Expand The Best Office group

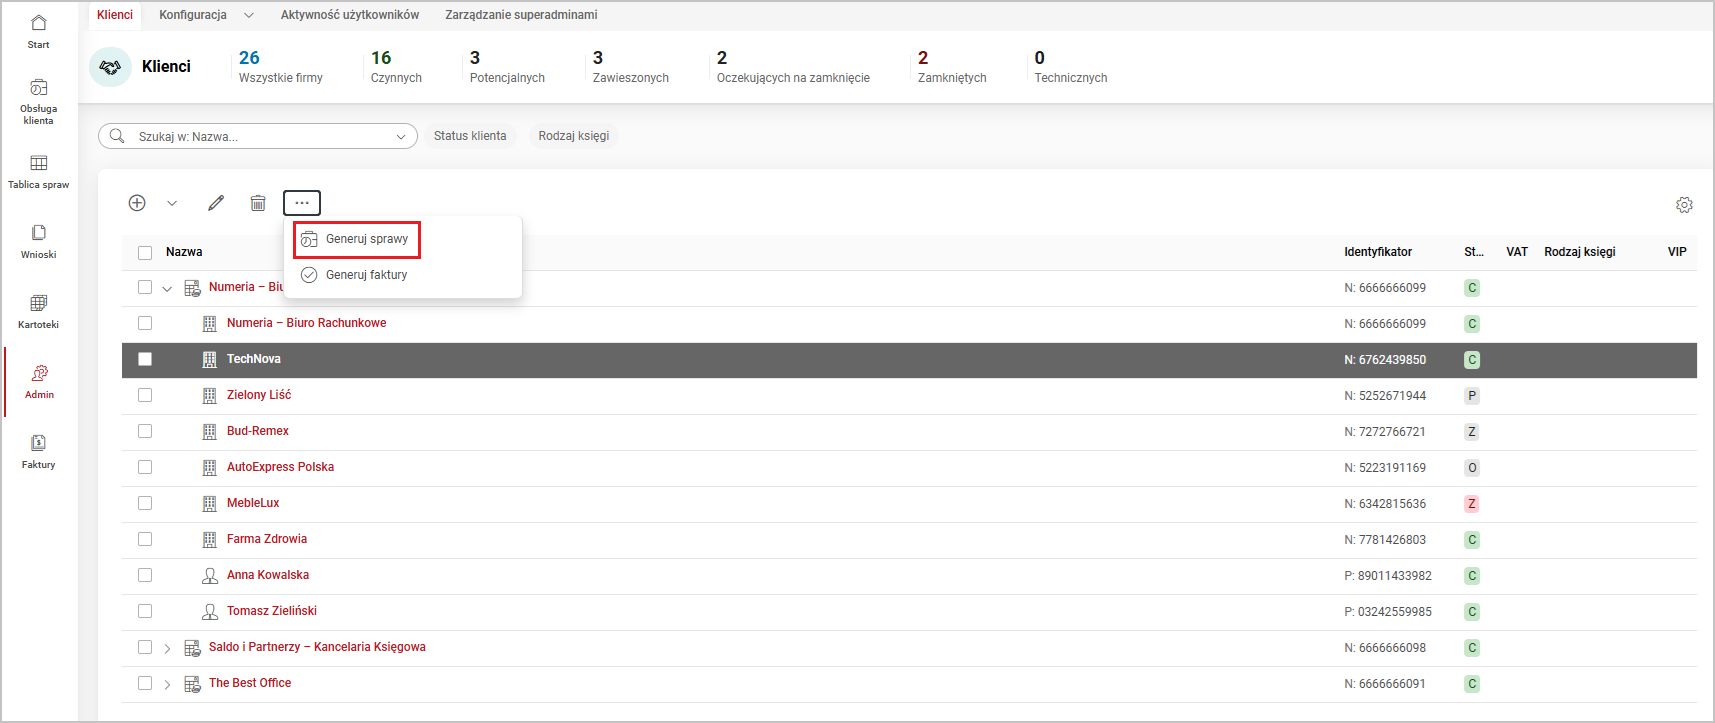[x=167, y=684]
